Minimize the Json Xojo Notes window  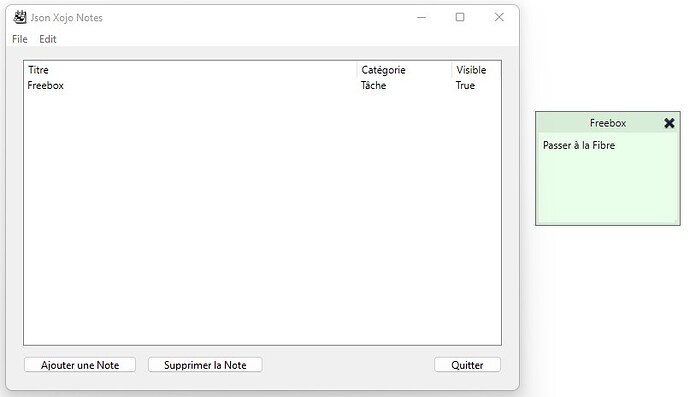pos(422,17)
